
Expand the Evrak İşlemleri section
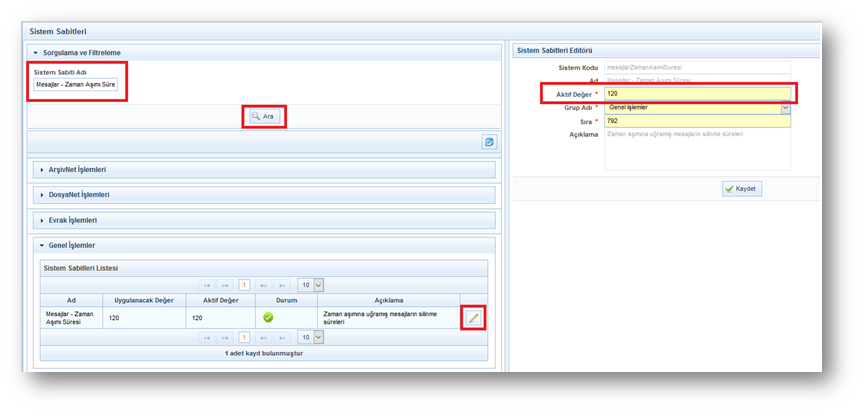point(72,220)
